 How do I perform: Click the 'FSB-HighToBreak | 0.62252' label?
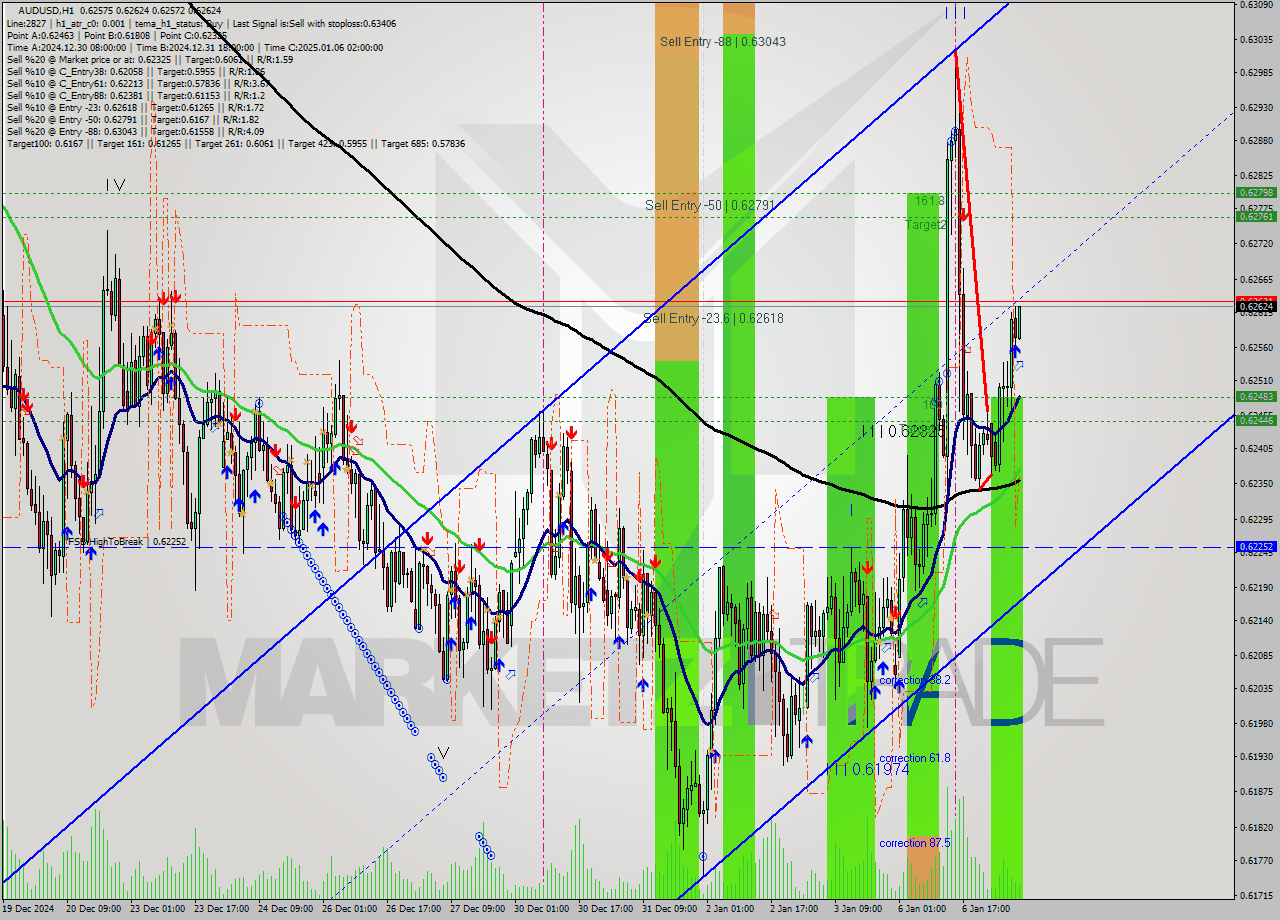coord(127,541)
